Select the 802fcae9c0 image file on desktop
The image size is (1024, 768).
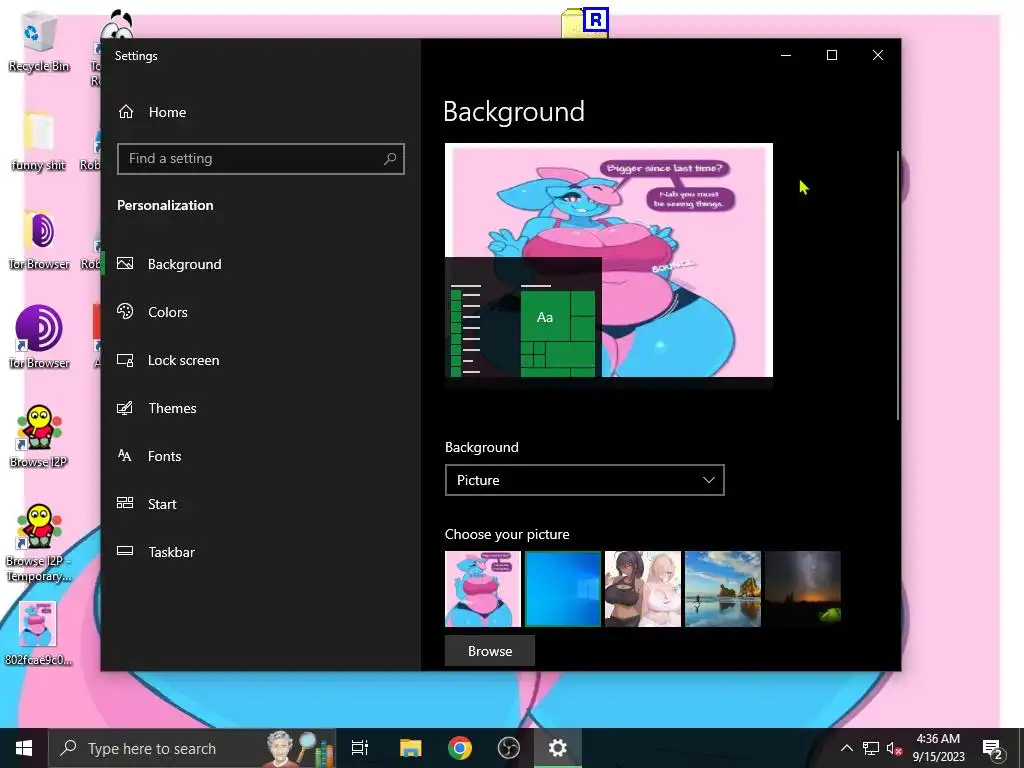pos(38,633)
